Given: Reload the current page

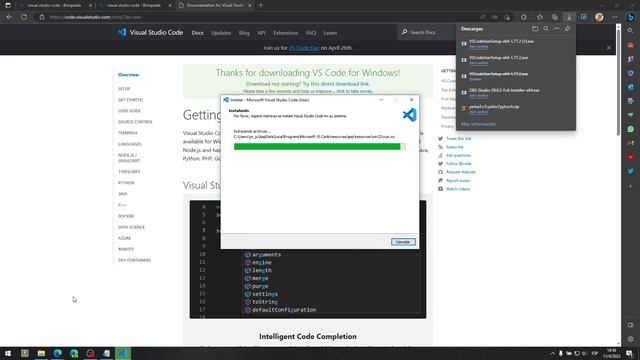Looking at the screenshot, I should [24, 17].
